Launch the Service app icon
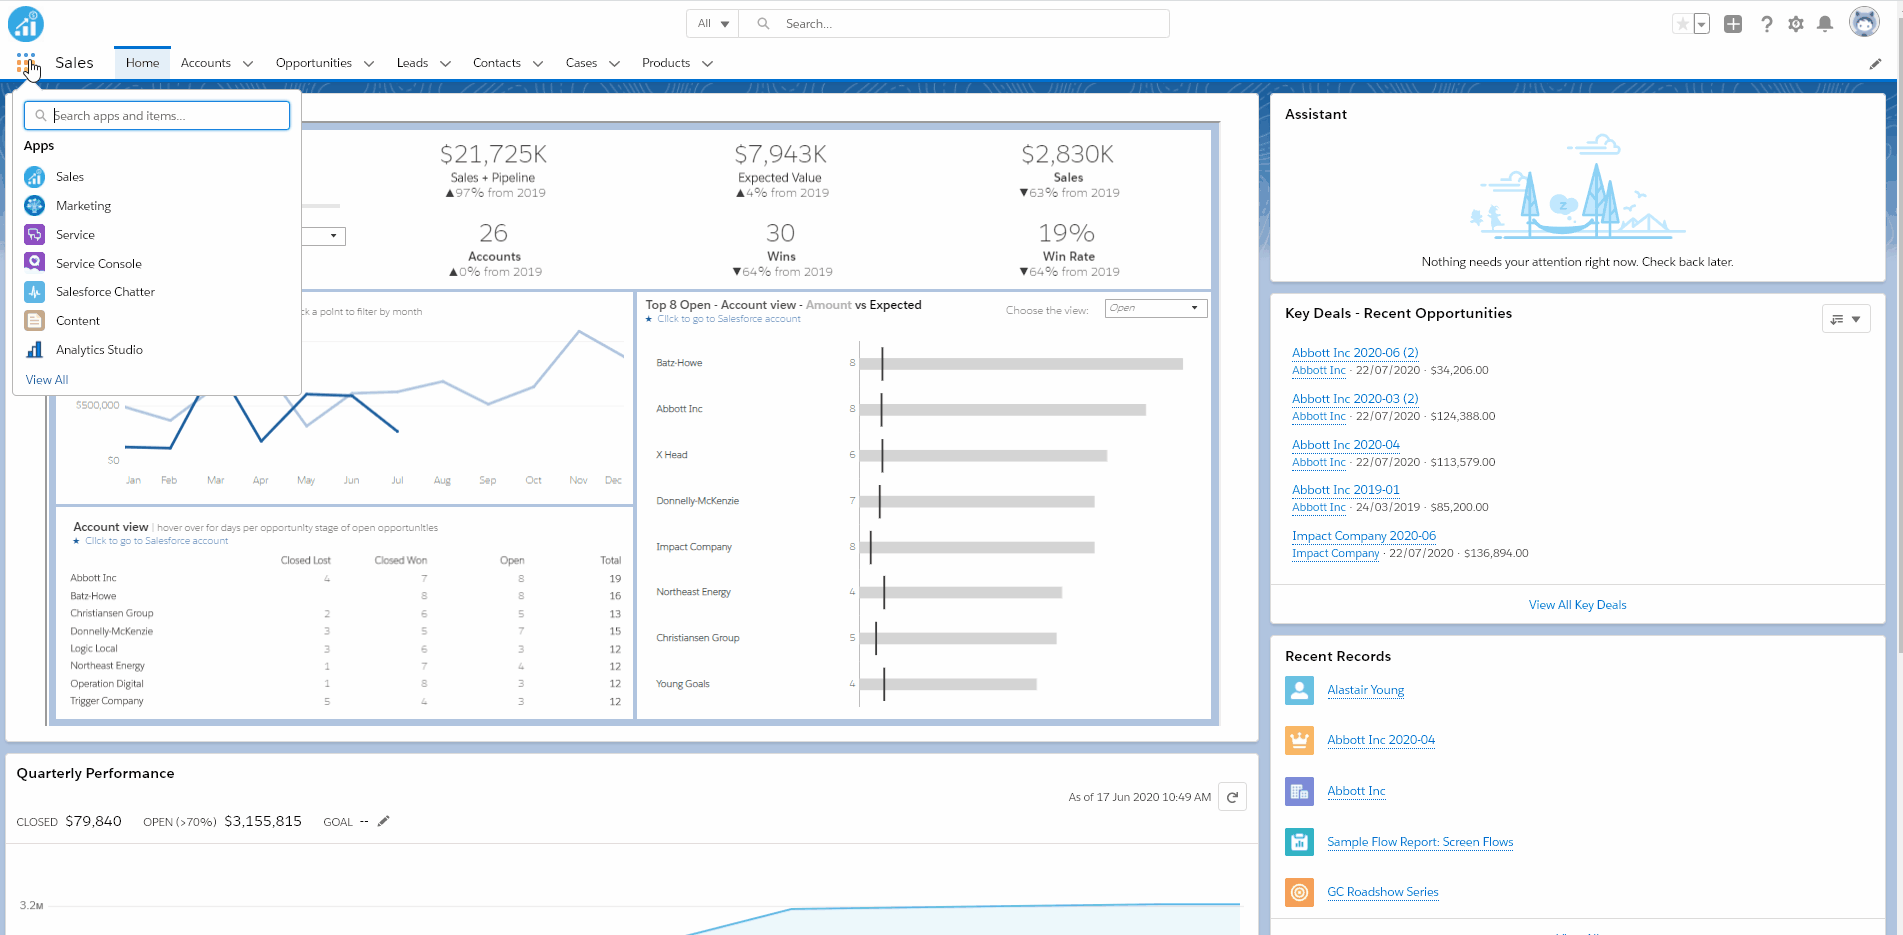 pos(35,235)
